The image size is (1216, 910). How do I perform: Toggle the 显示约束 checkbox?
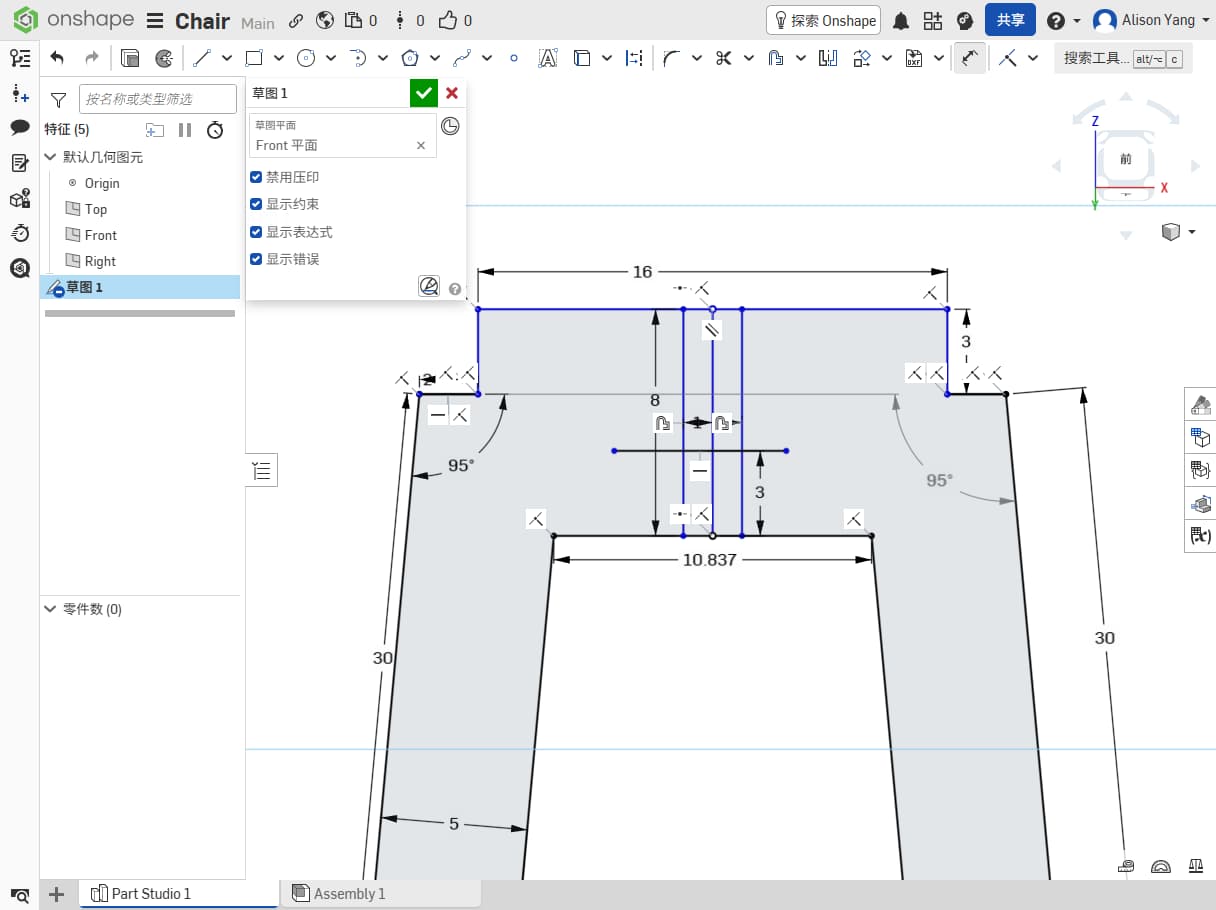coord(256,204)
